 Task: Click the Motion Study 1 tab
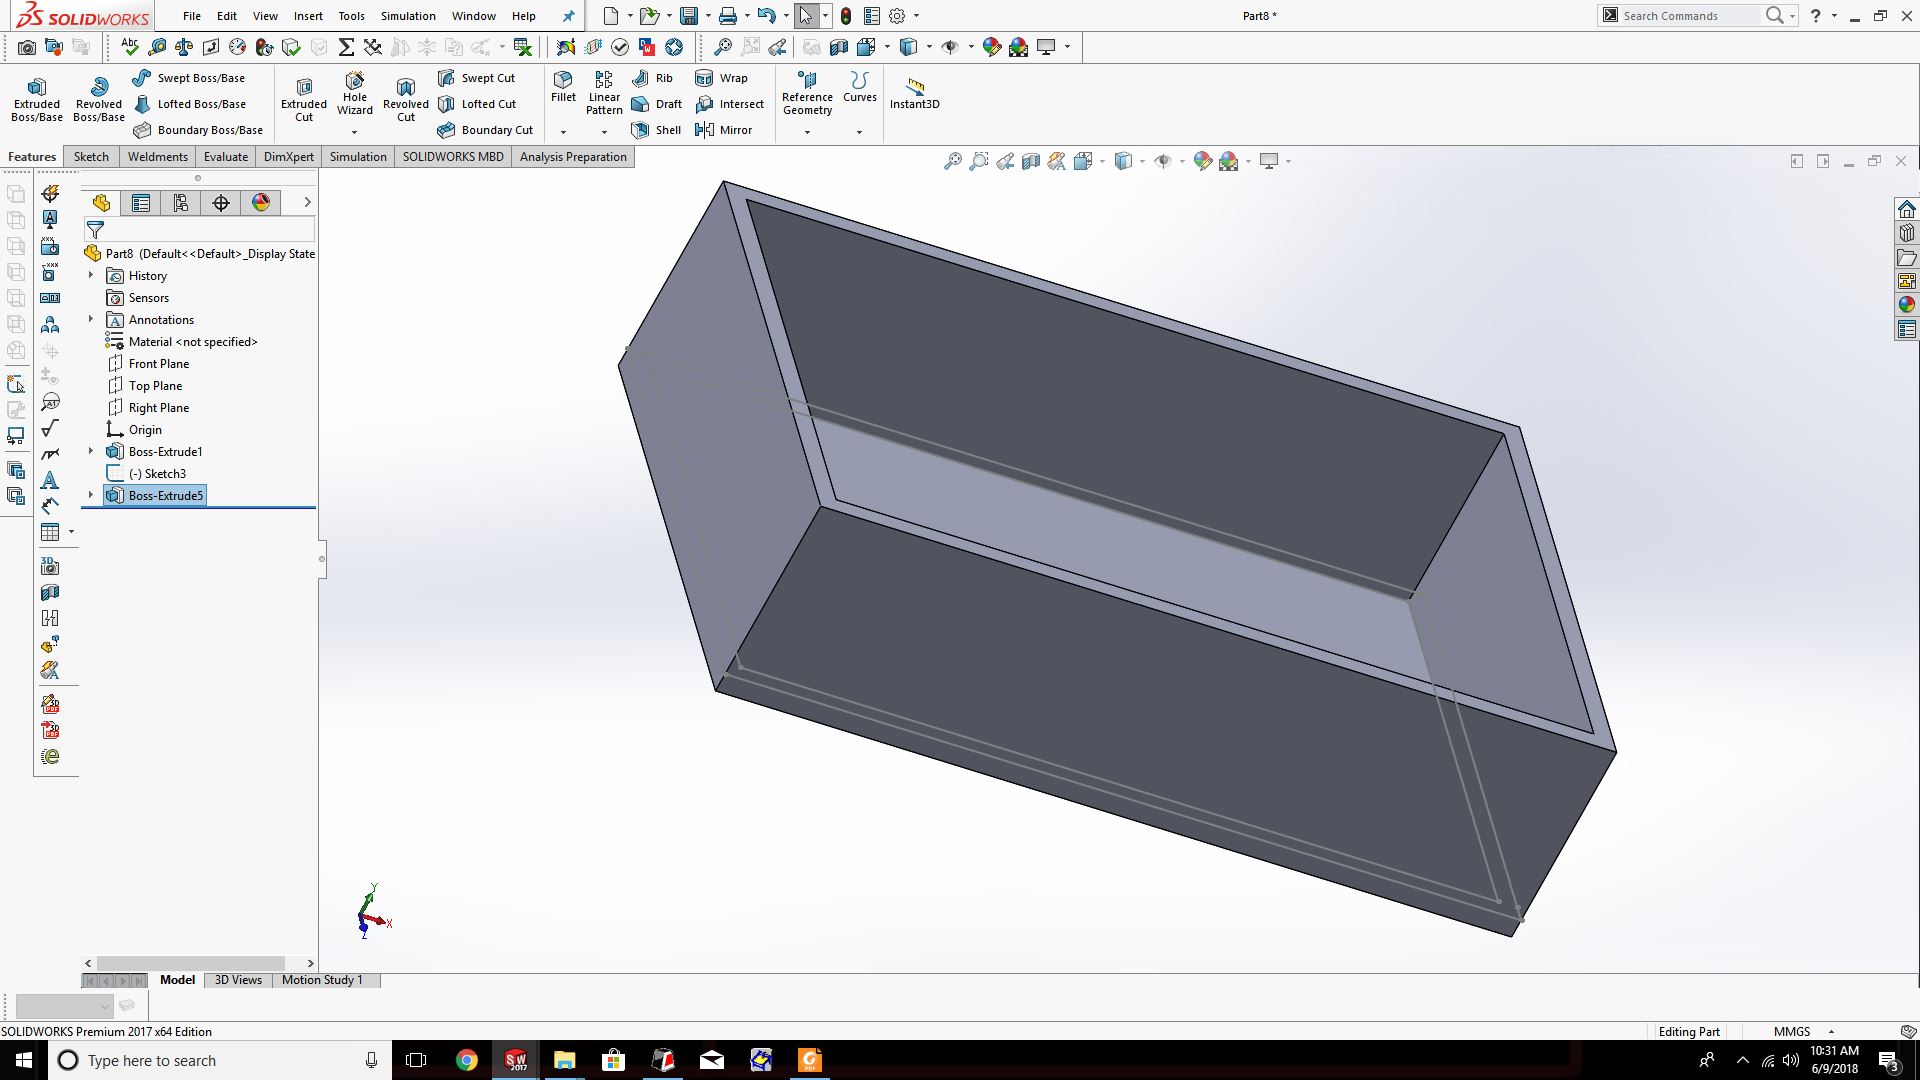(321, 980)
